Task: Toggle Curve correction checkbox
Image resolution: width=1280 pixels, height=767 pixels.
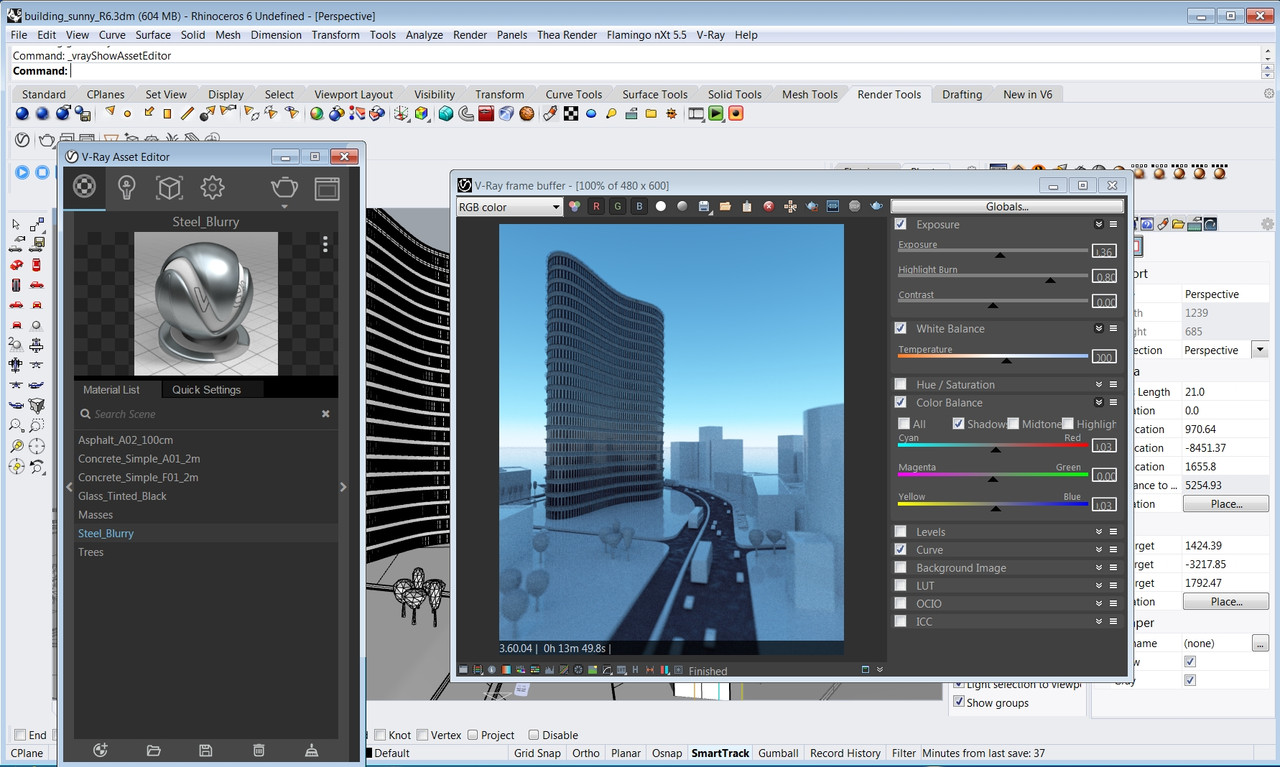Action: click(901, 550)
